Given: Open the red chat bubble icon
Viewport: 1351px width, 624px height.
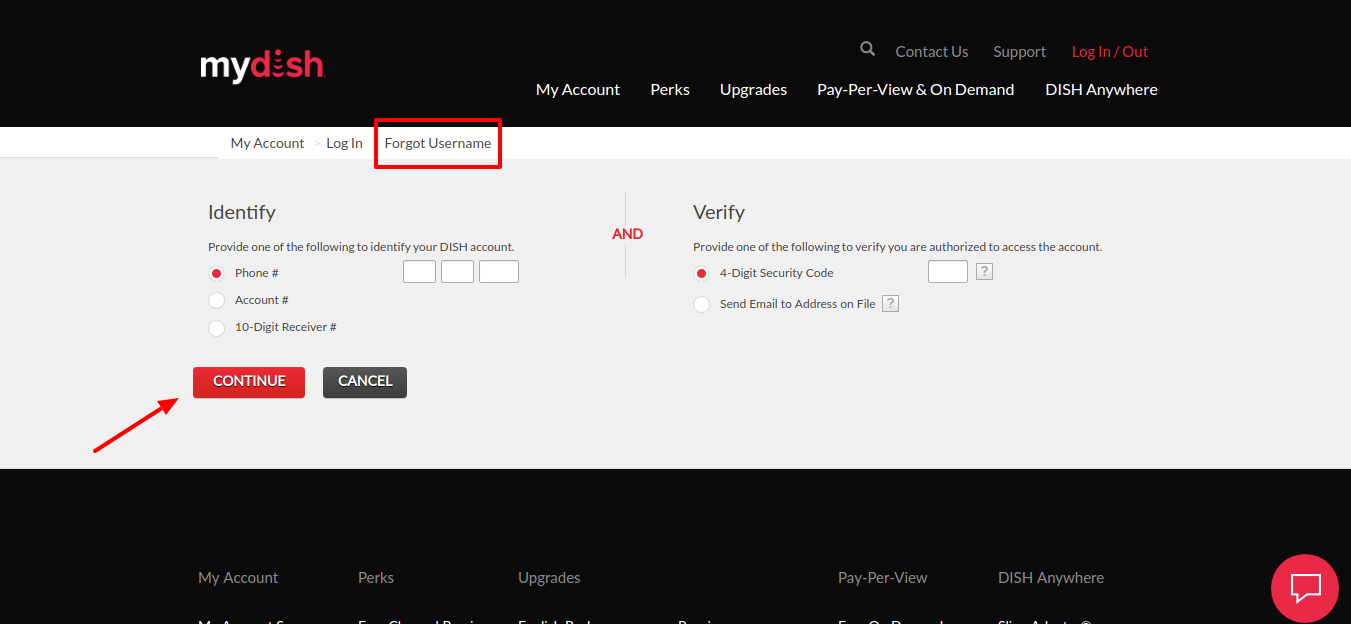Looking at the screenshot, I should (x=1305, y=588).
